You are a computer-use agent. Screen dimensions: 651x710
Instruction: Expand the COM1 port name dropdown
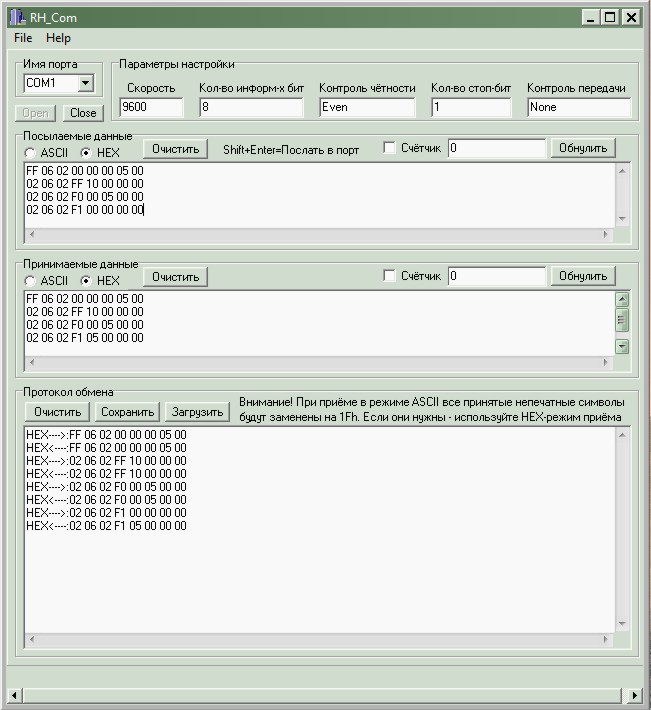click(86, 83)
